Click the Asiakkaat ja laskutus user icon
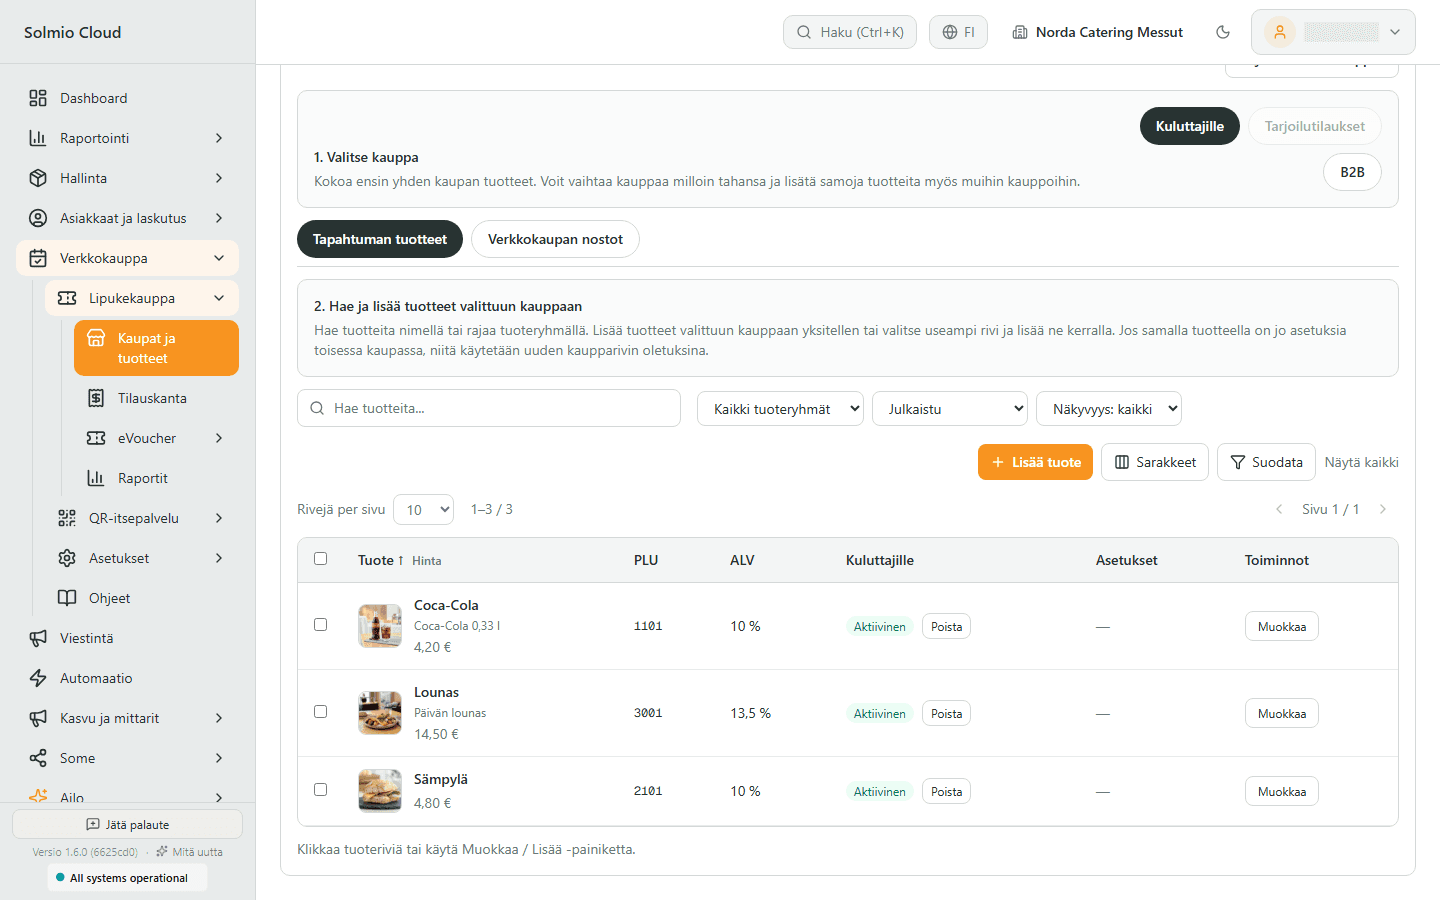This screenshot has width=1440, height=900. [x=38, y=218]
